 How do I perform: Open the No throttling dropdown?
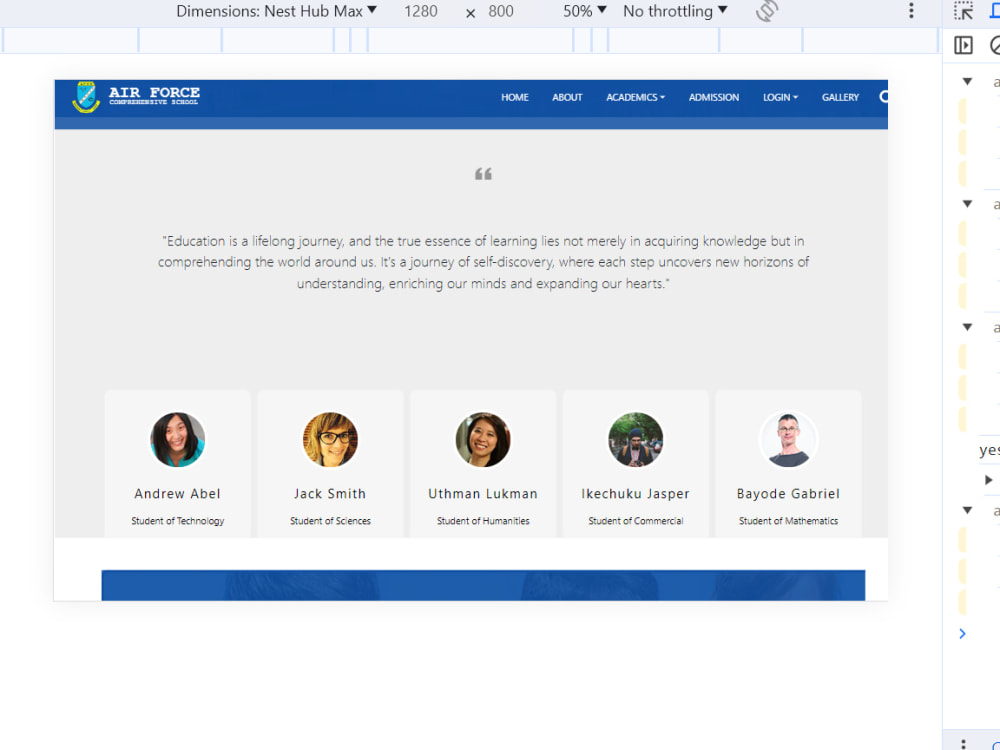673,11
